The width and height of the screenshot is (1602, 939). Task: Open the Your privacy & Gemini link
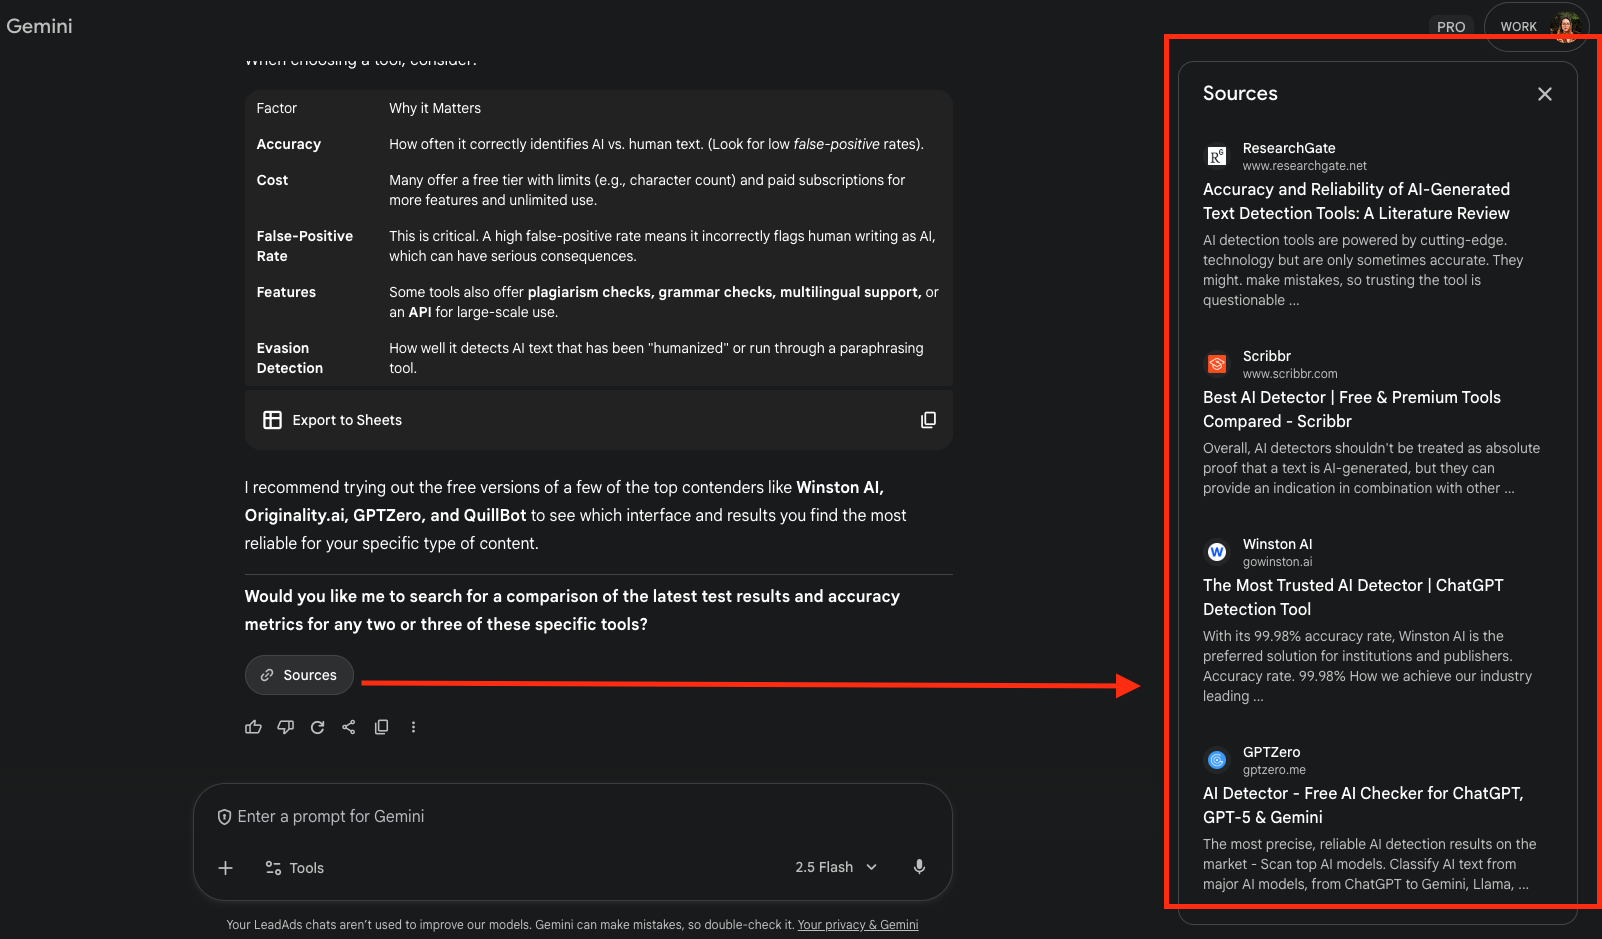(857, 924)
